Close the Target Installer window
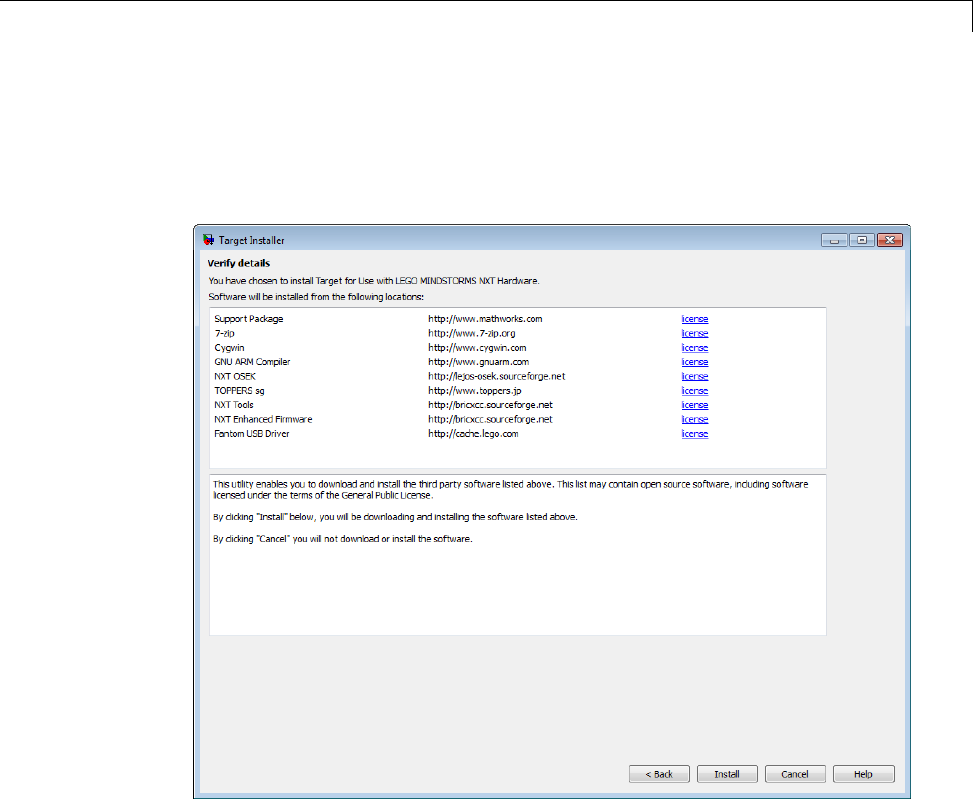The width and height of the screenshot is (973, 799). click(x=890, y=240)
